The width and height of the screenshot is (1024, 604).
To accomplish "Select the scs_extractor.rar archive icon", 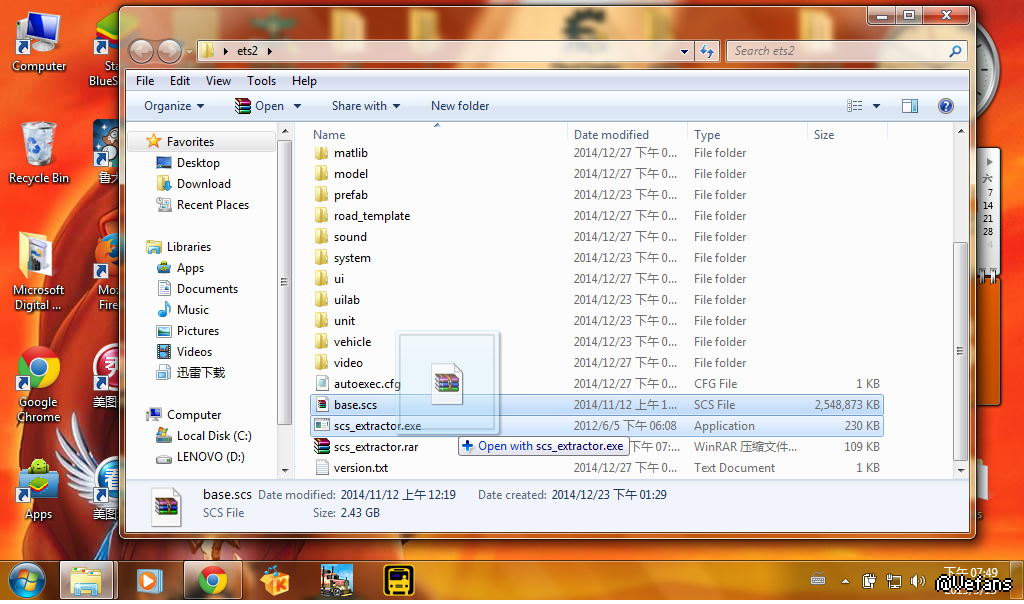I will pos(321,447).
